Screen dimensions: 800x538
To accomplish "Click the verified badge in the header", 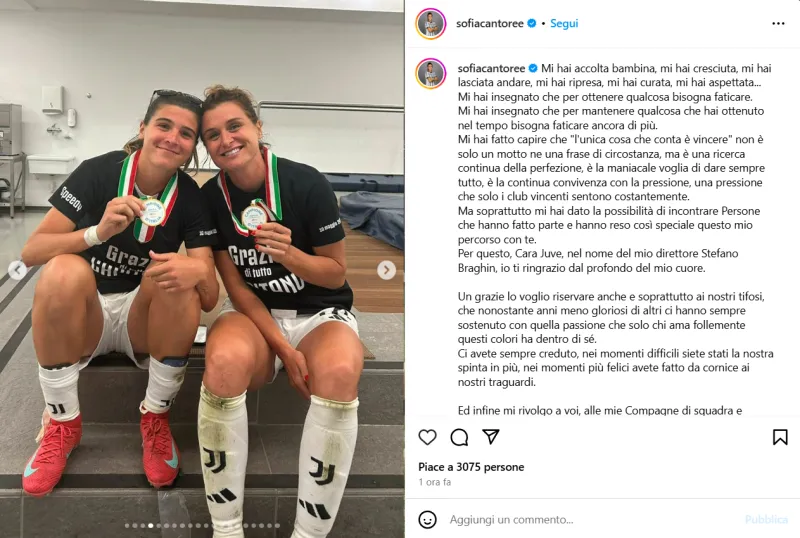I will [532, 23].
